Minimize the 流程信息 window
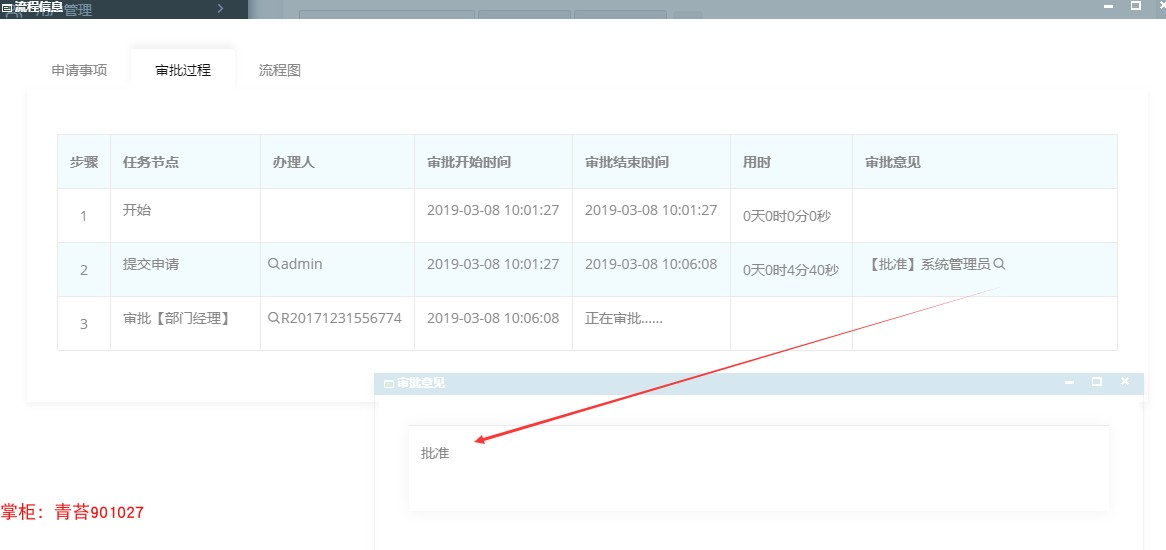The width and height of the screenshot is (1166, 550). coord(1109,6)
